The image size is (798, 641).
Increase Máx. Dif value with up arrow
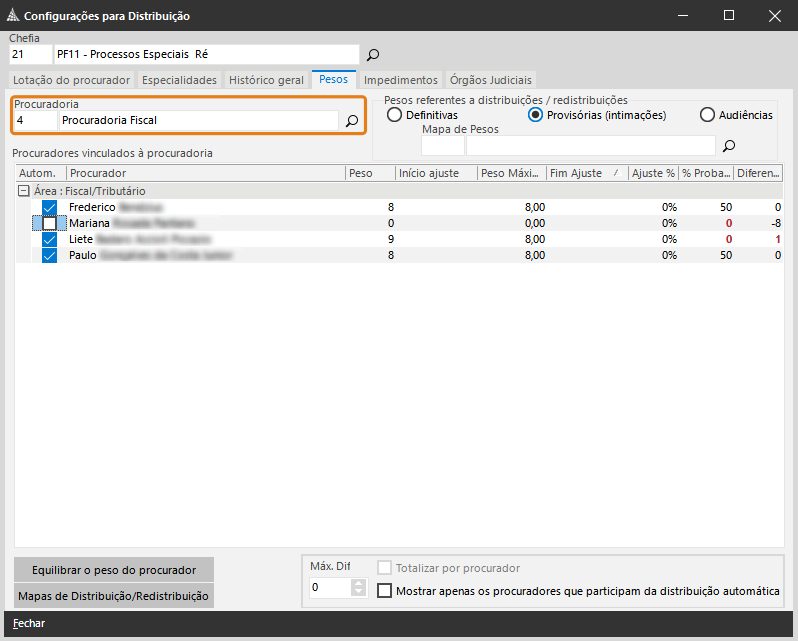(360, 583)
